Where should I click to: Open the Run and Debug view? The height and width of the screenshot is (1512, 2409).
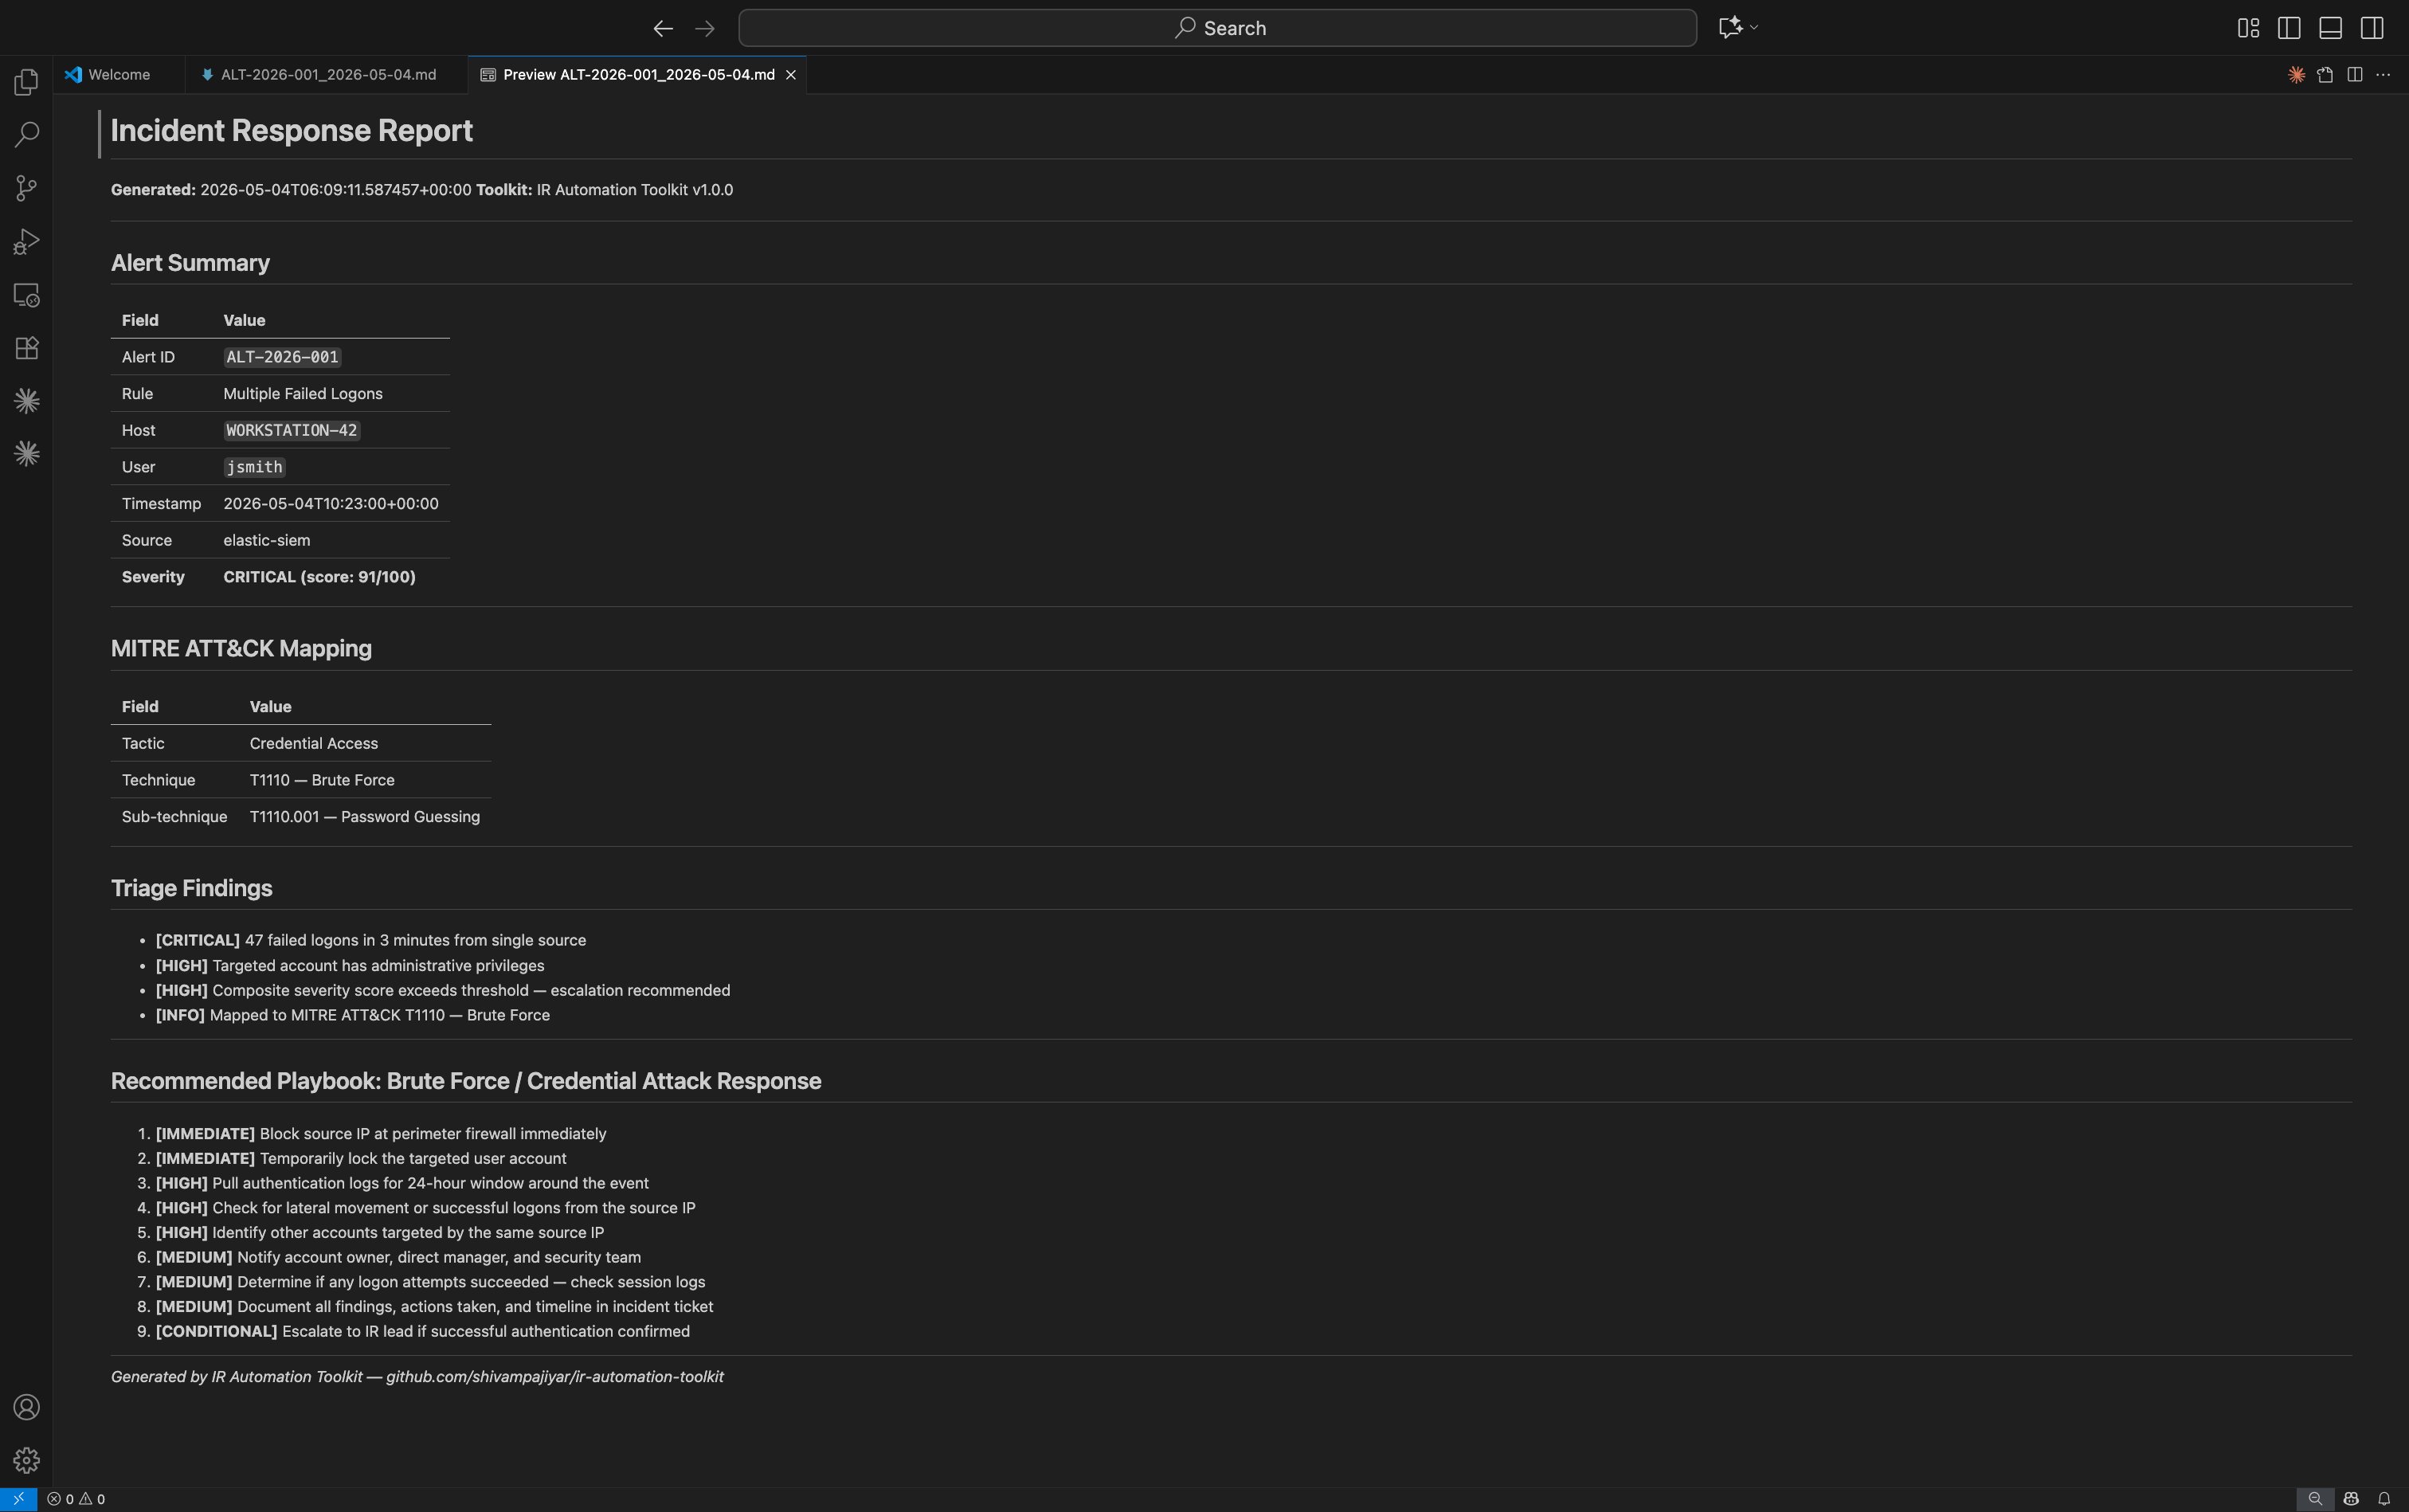pyautogui.click(x=26, y=242)
